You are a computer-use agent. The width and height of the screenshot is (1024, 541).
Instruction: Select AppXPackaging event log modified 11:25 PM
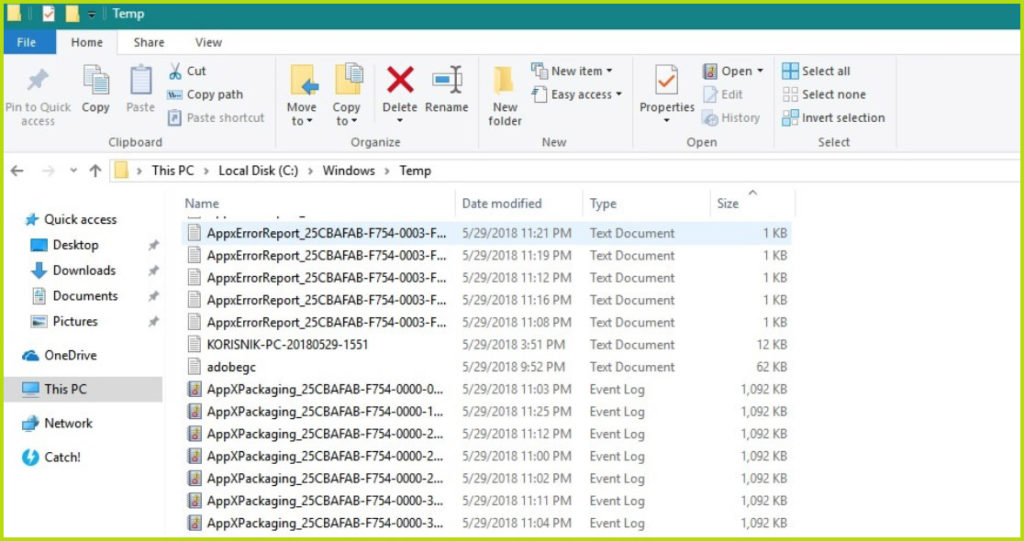point(486,412)
